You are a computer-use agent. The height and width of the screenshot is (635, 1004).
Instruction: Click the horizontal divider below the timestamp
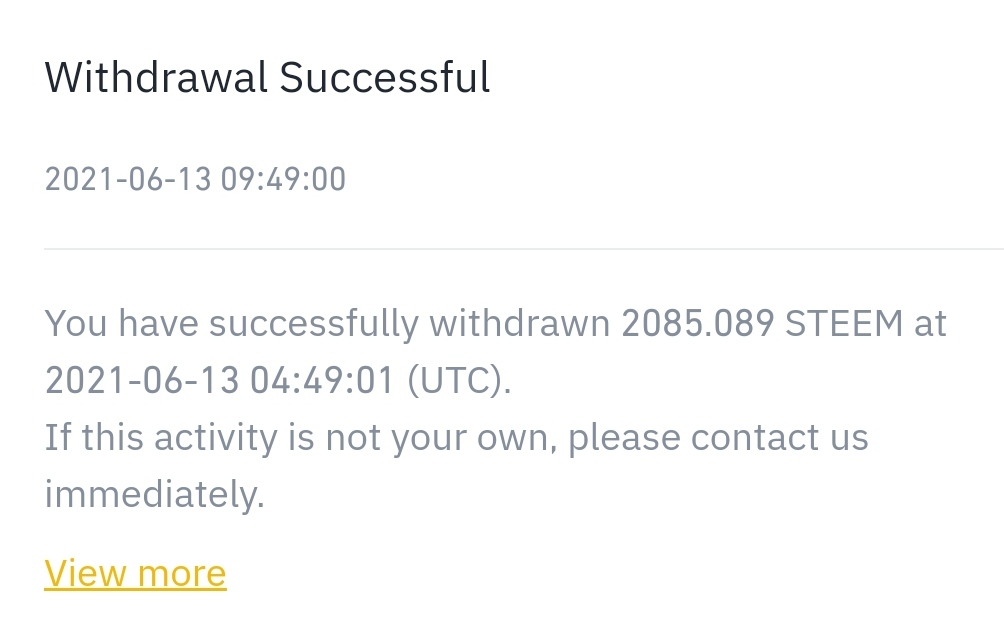[524, 248]
